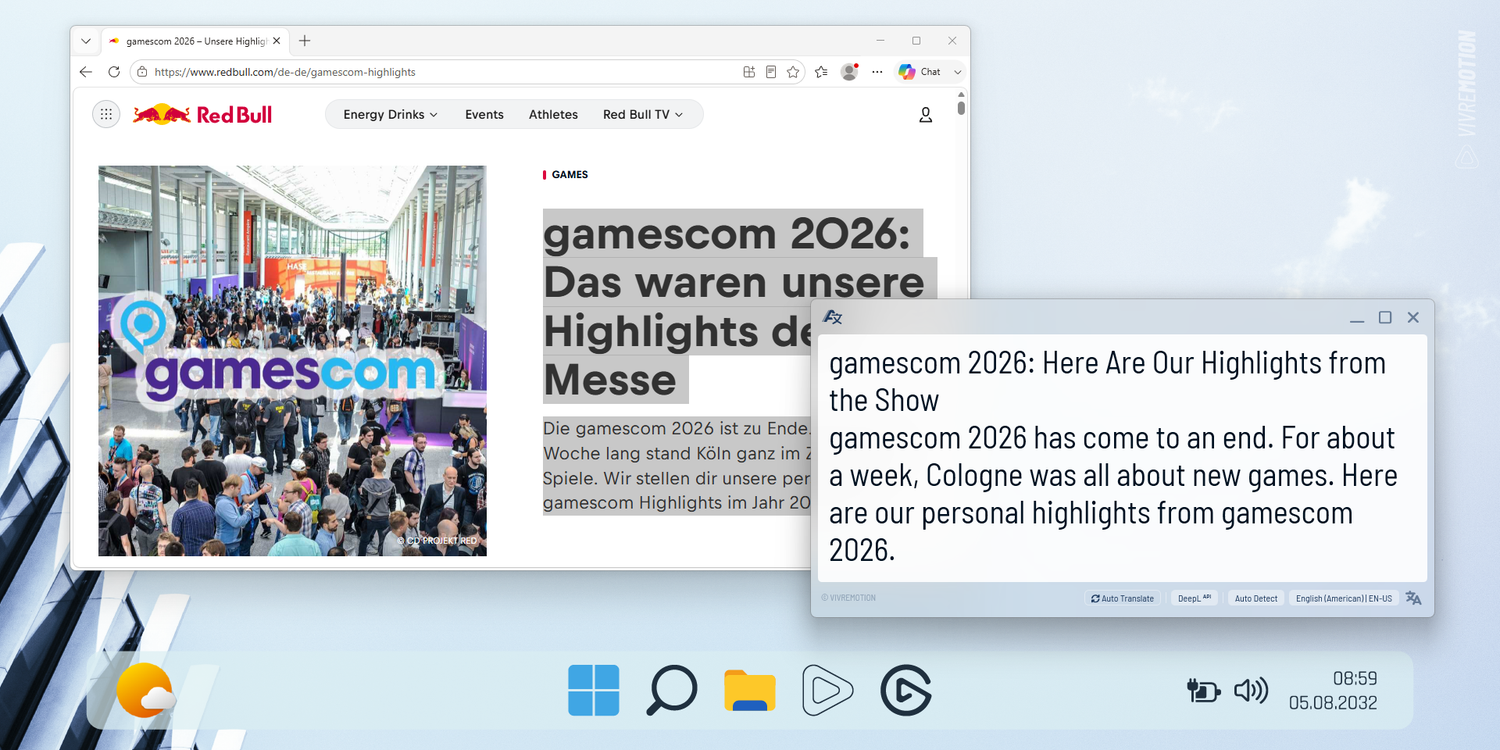Image resolution: width=1500 pixels, height=750 pixels.
Task: Close the gamescom 2026 browser tab
Action: point(277,41)
